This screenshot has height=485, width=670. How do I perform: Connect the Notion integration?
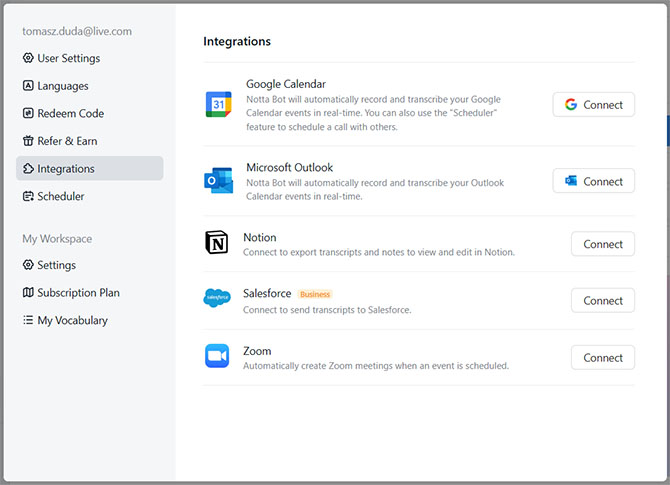pyautogui.click(x=602, y=244)
